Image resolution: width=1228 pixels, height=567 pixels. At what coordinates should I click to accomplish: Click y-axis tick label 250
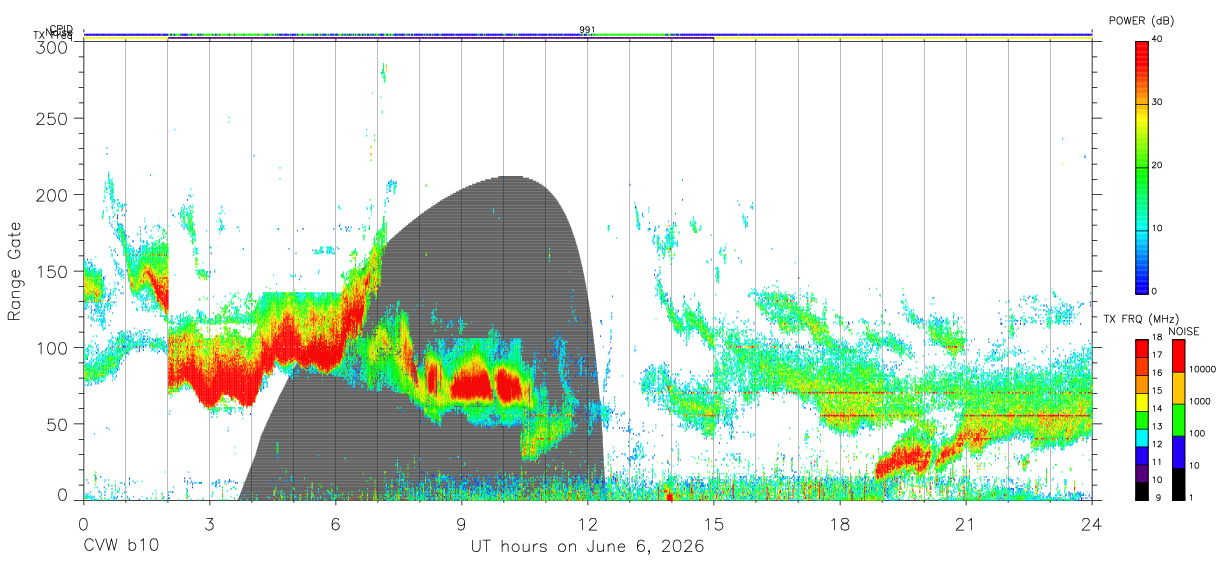54,118
